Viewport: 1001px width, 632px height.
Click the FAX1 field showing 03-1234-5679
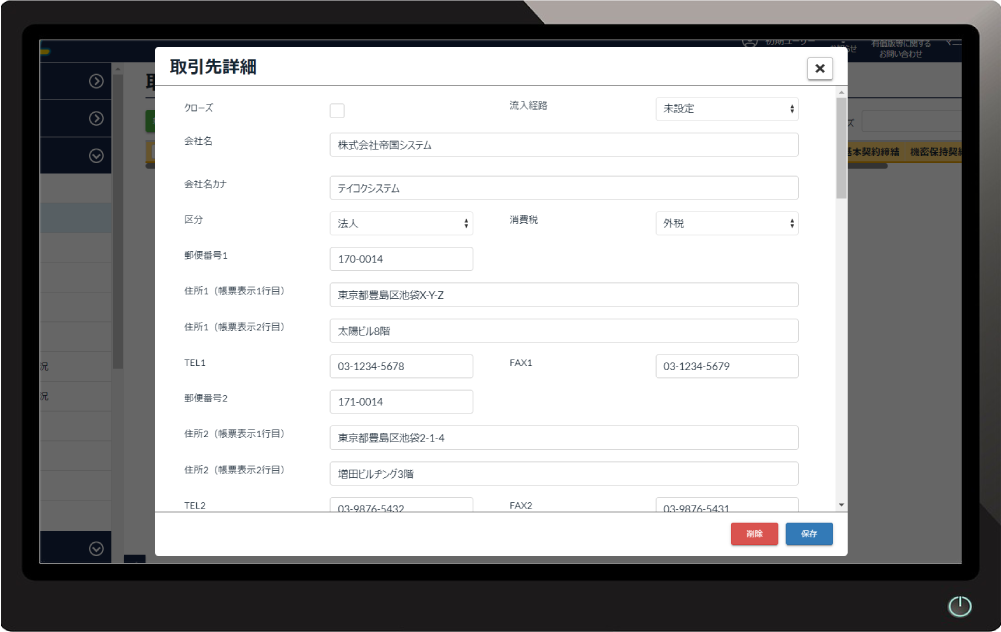pyautogui.click(x=726, y=366)
